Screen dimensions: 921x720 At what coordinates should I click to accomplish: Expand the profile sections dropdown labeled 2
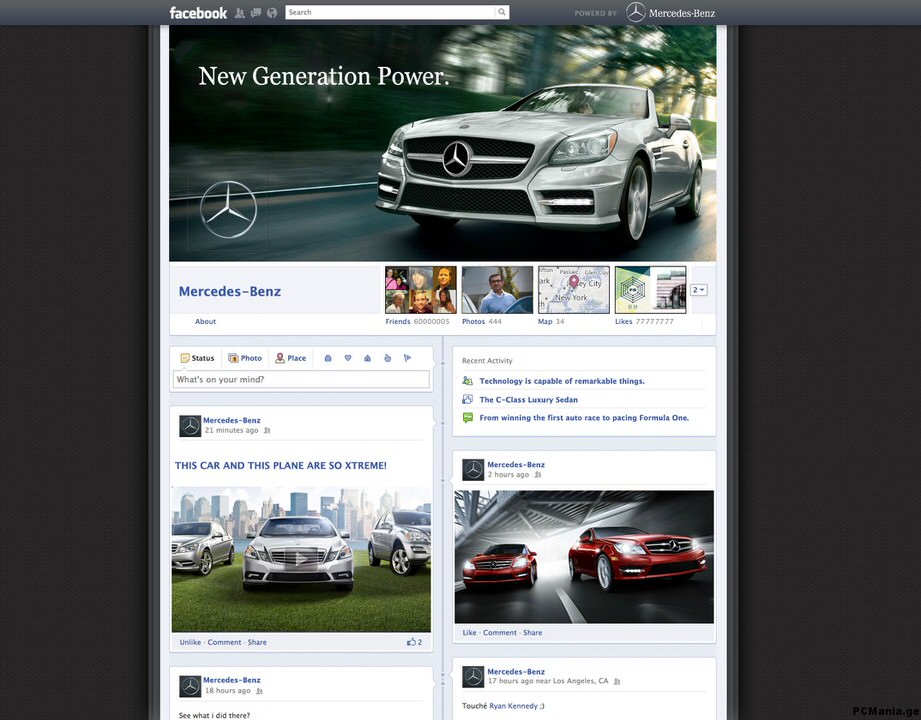coord(698,290)
